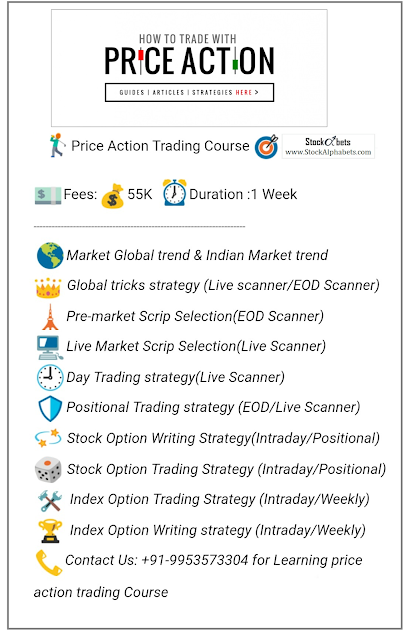410x640 pixels.
Task: Click the dart target icon after the course title
Action: pyautogui.click(x=266, y=147)
